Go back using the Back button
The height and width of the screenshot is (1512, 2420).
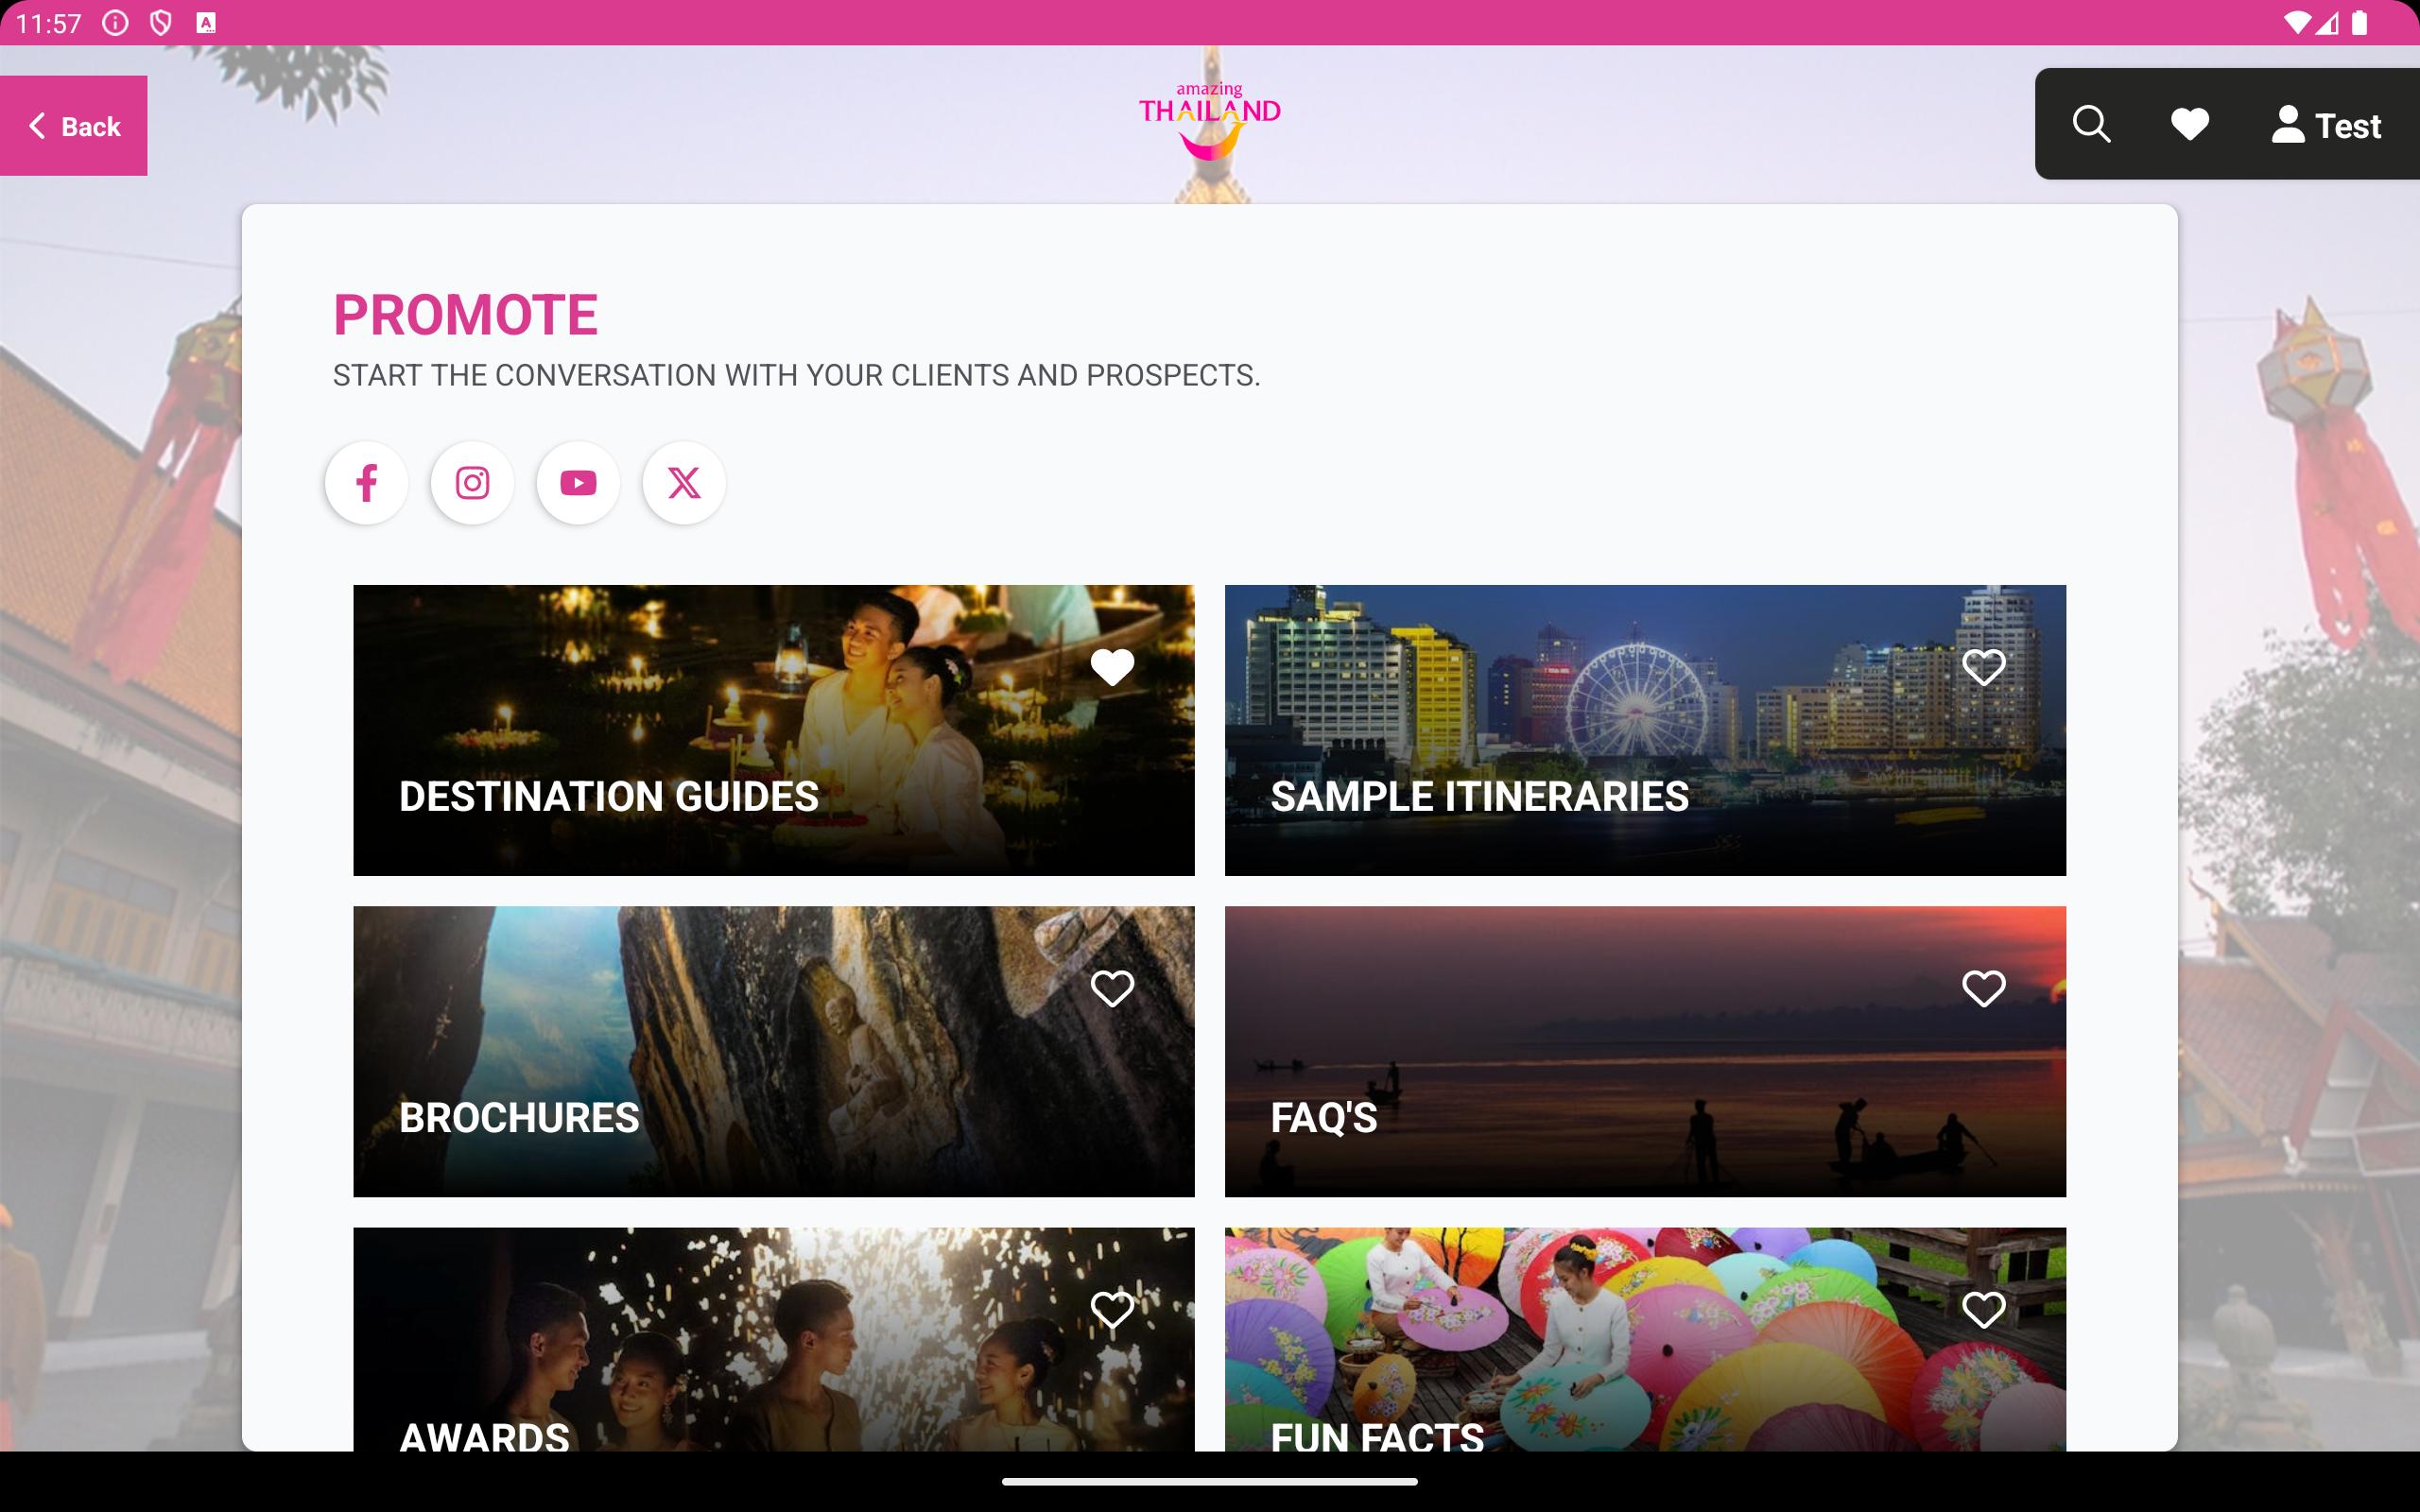pos(74,126)
